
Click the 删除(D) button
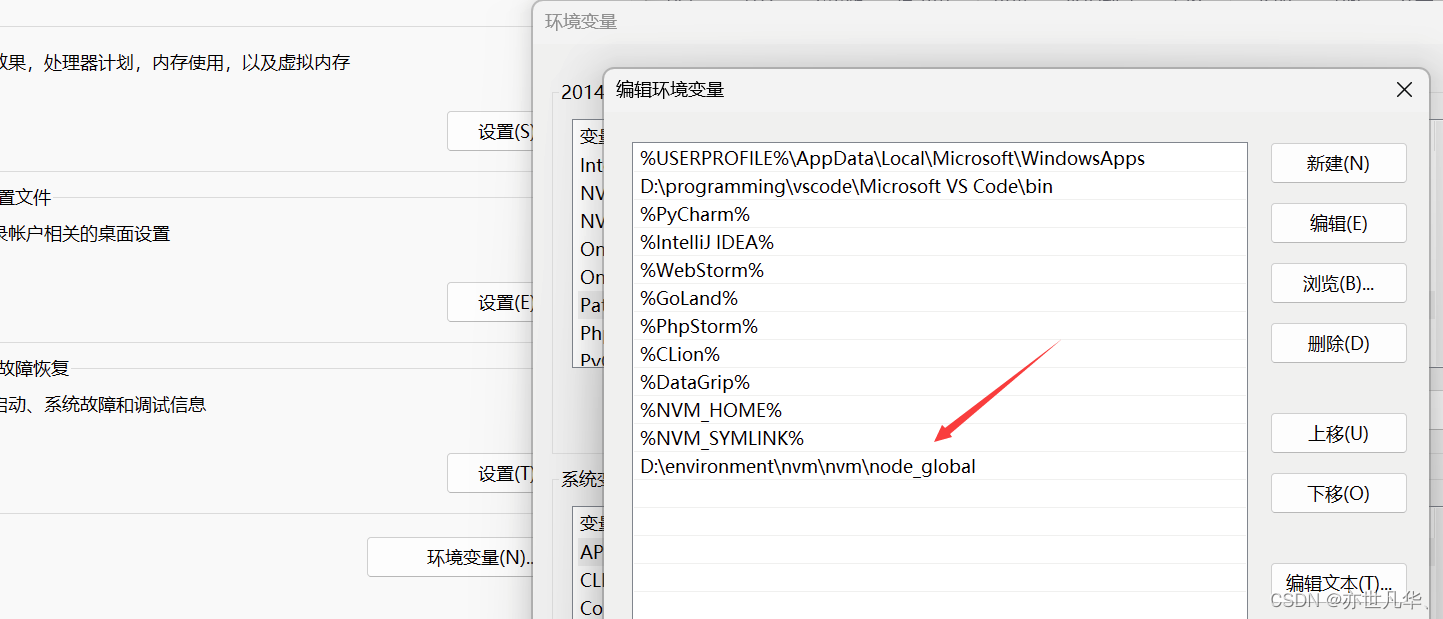pyautogui.click(x=1338, y=344)
